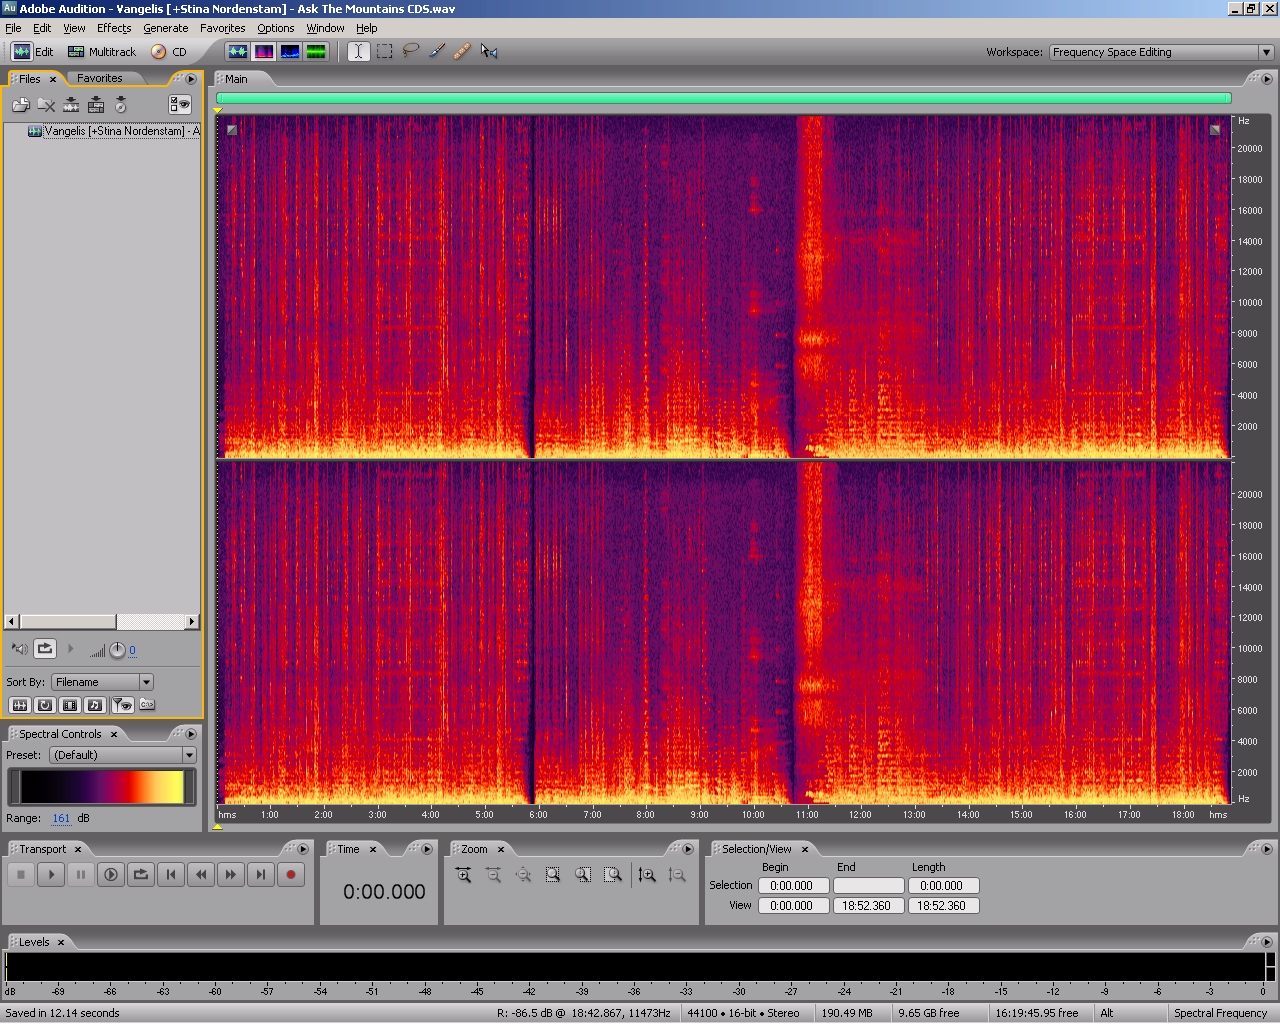Click the Import File folder icon
Screen dimensions: 1280x1024
[20, 104]
